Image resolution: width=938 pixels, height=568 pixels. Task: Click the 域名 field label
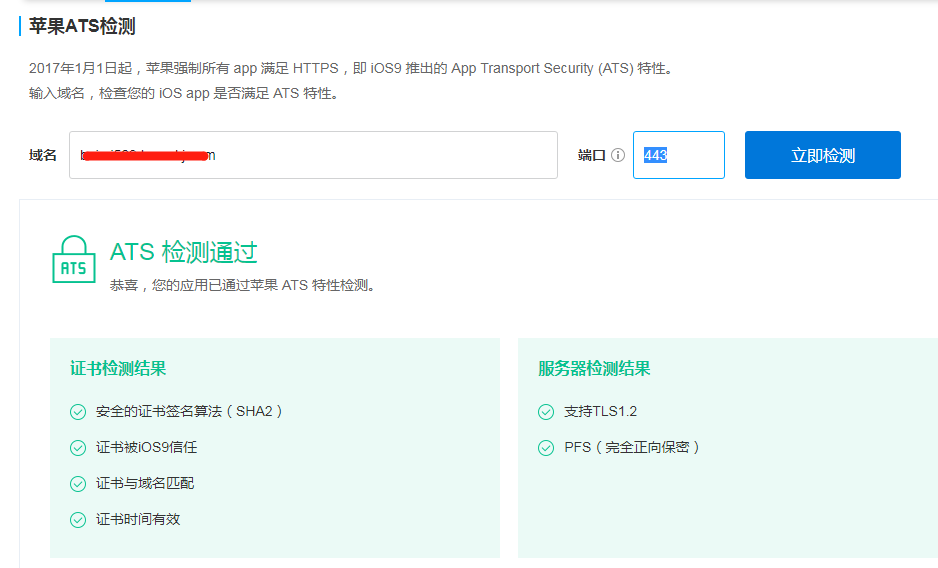coord(43,155)
